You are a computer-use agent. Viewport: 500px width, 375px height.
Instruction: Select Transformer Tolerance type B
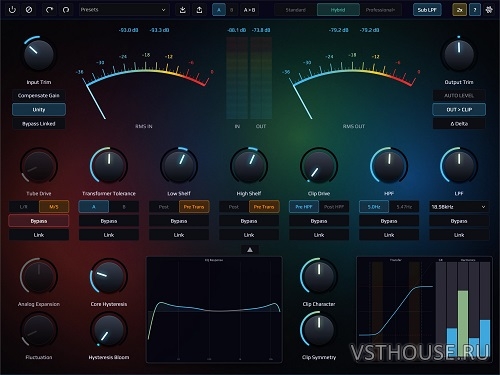pyautogui.click(x=124, y=207)
